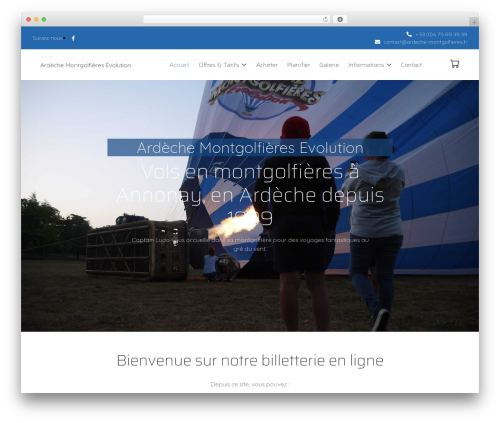
Task: Click the email envelope icon
Action: 377,42
